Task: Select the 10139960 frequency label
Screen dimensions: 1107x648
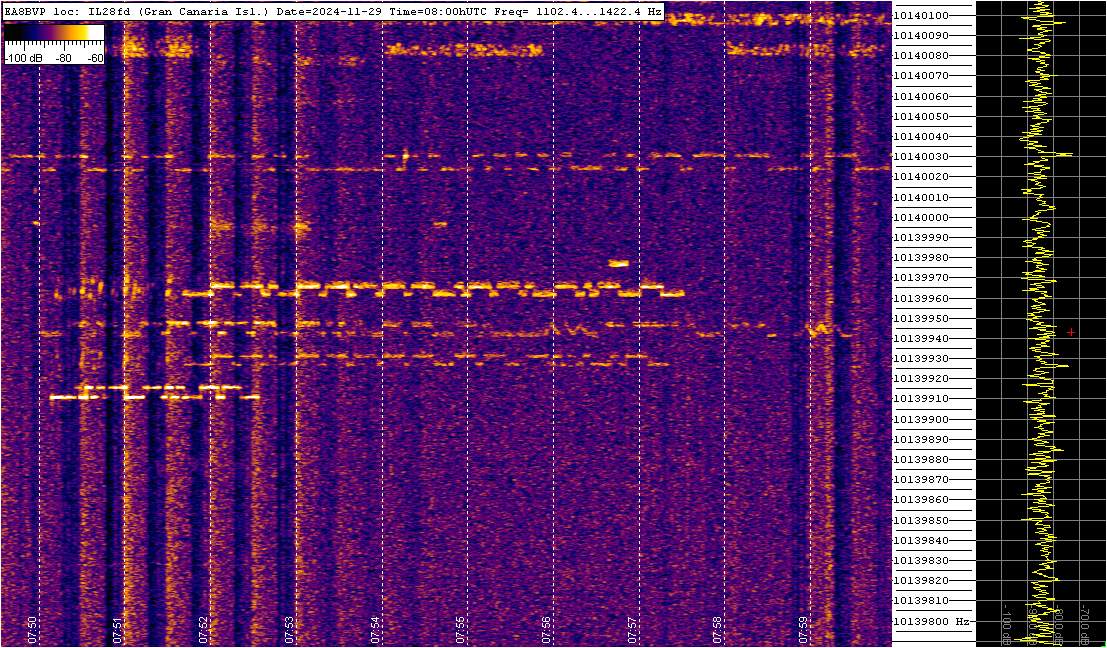Action: click(921, 298)
